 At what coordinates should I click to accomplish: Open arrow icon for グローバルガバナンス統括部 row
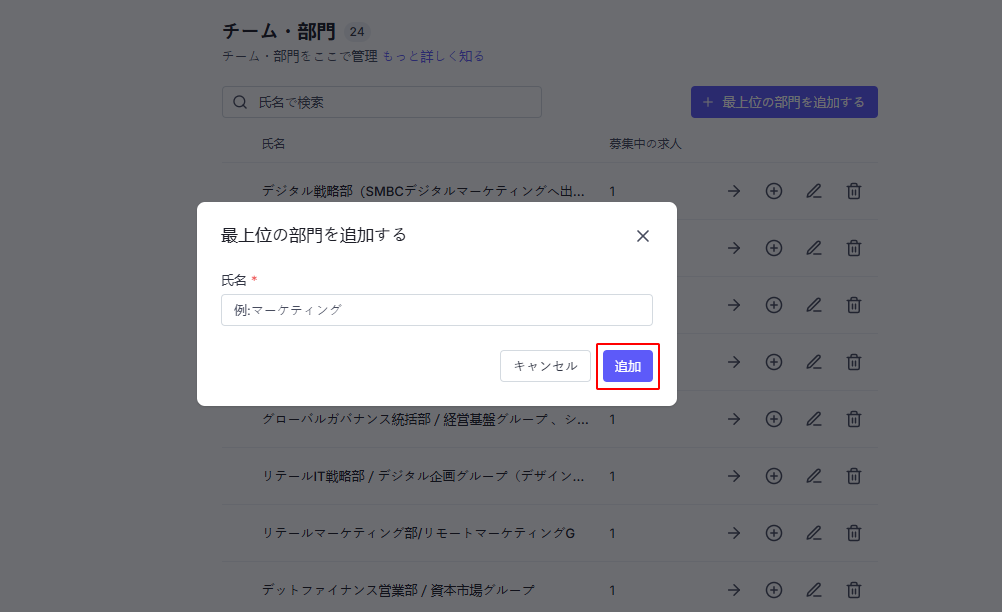(x=734, y=419)
